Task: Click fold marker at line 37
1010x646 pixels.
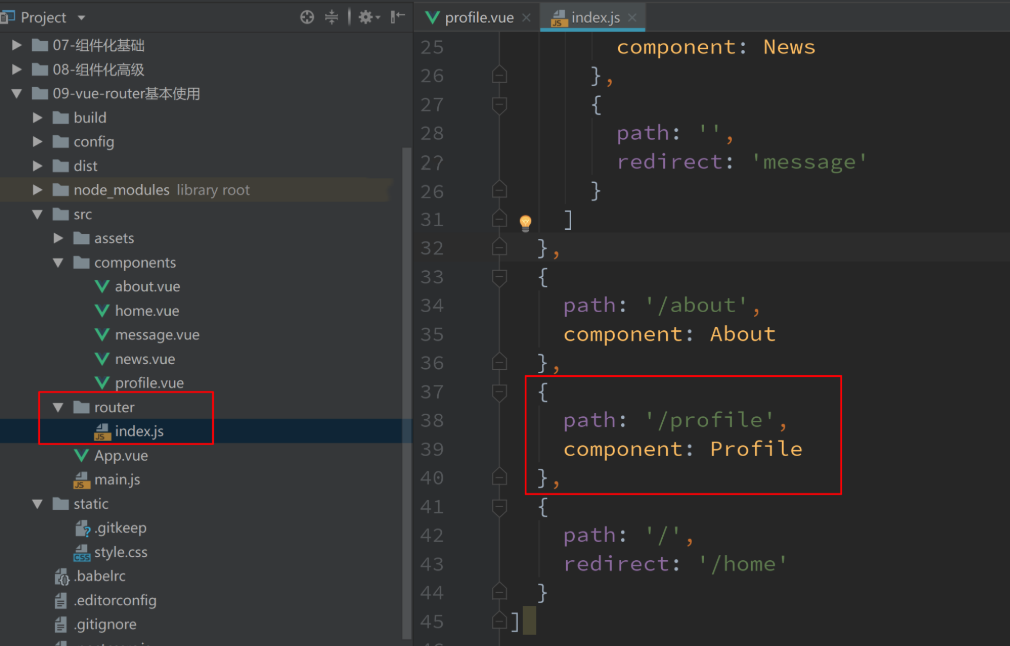Action: pyautogui.click(x=499, y=392)
